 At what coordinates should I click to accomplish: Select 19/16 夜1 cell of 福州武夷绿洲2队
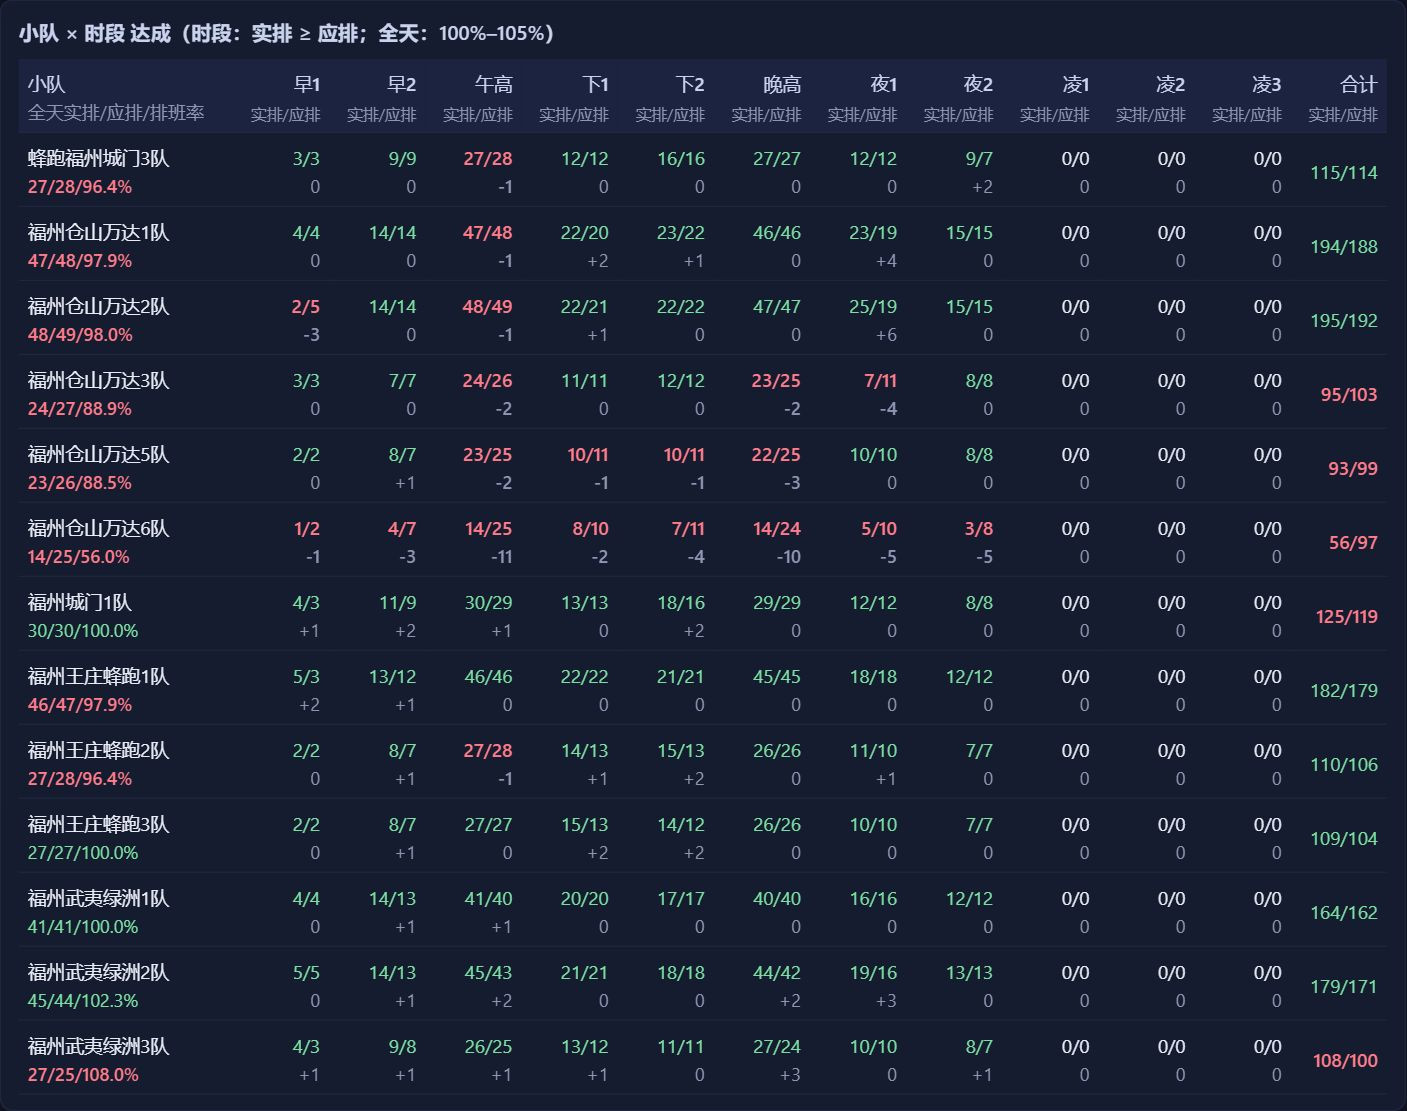[x=873, y=973]
